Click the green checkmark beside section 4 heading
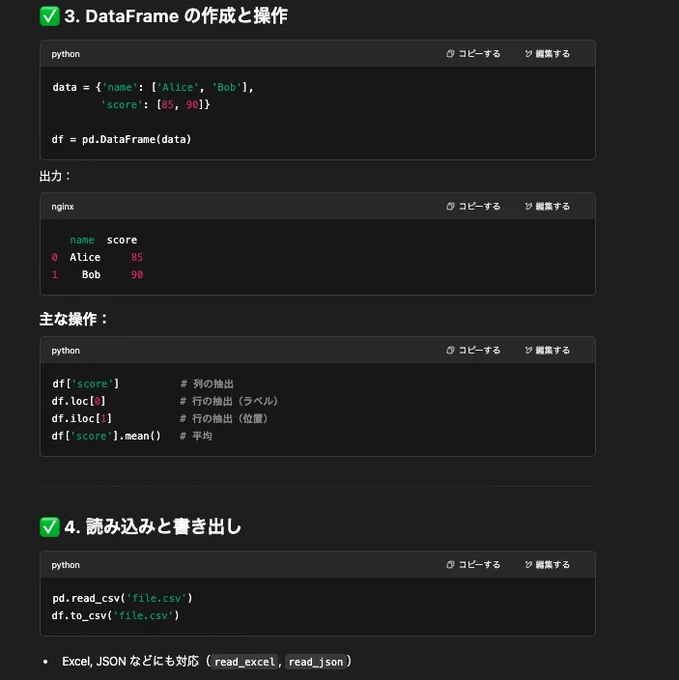This screenshot has height=680, width=679. click(49, 527)
